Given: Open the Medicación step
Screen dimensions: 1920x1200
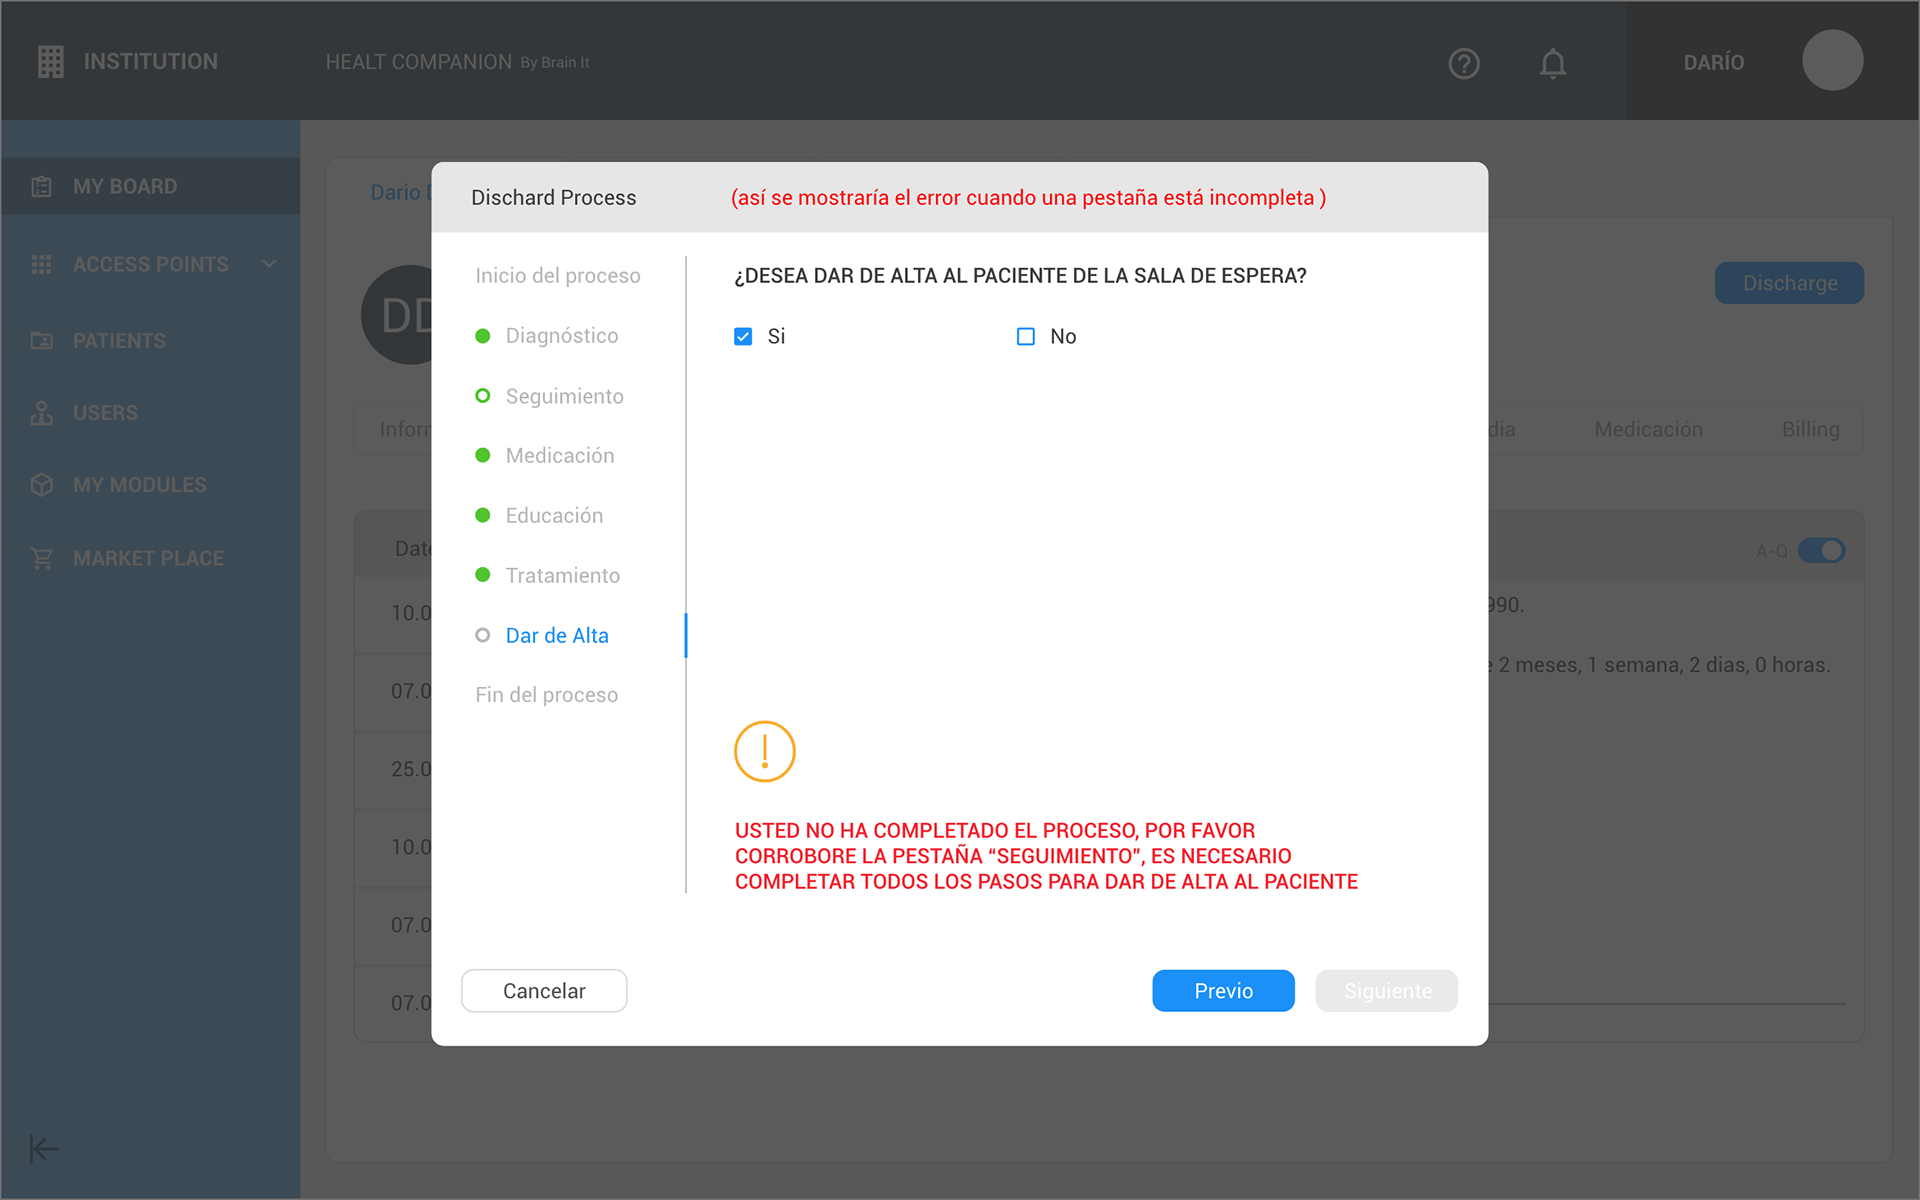Looking at the screenshot, I should pyautogui.click(x=559, y=456).
